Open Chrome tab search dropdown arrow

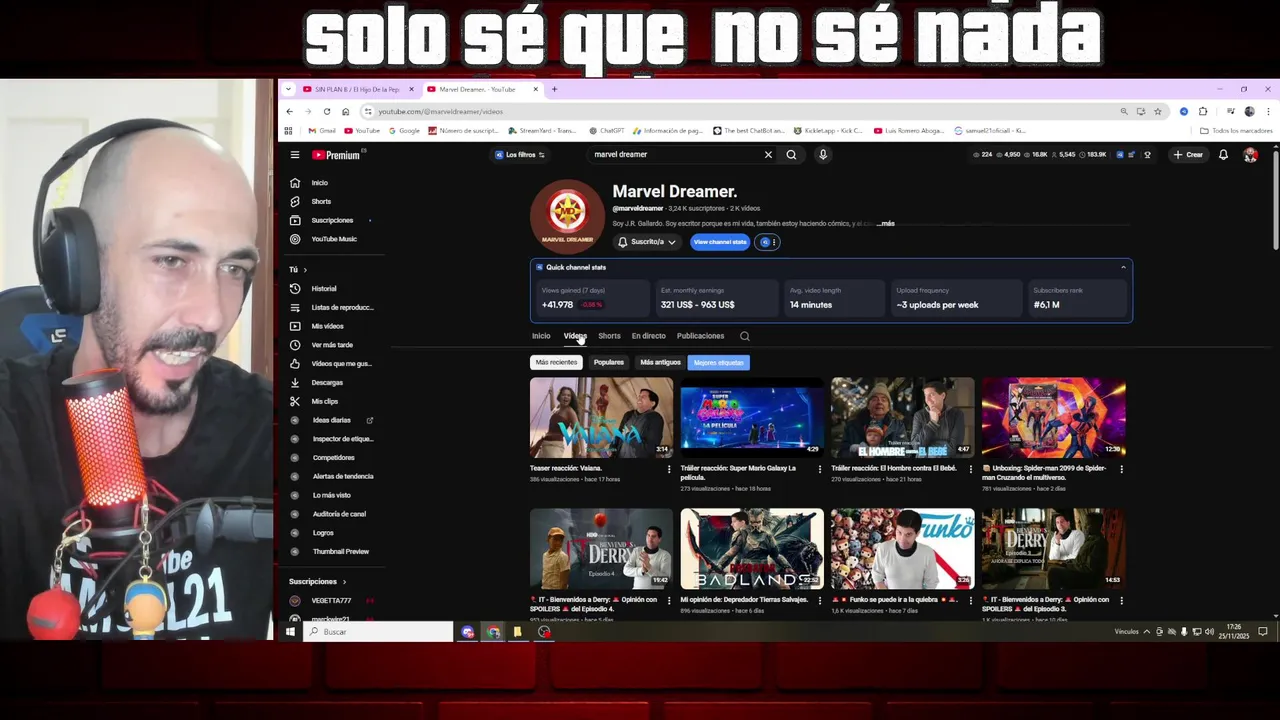(289, 89)
